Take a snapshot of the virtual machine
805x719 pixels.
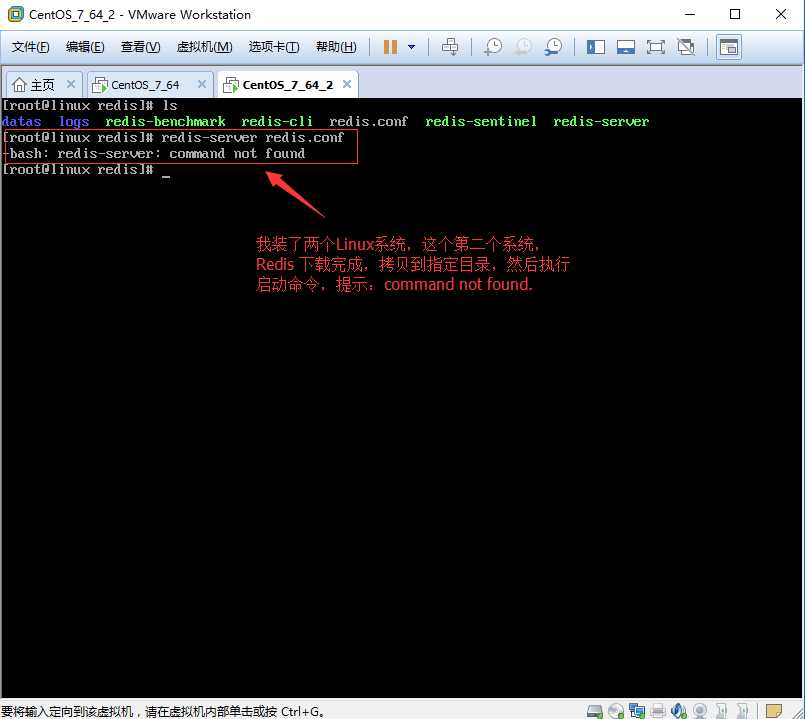point(493,47)
